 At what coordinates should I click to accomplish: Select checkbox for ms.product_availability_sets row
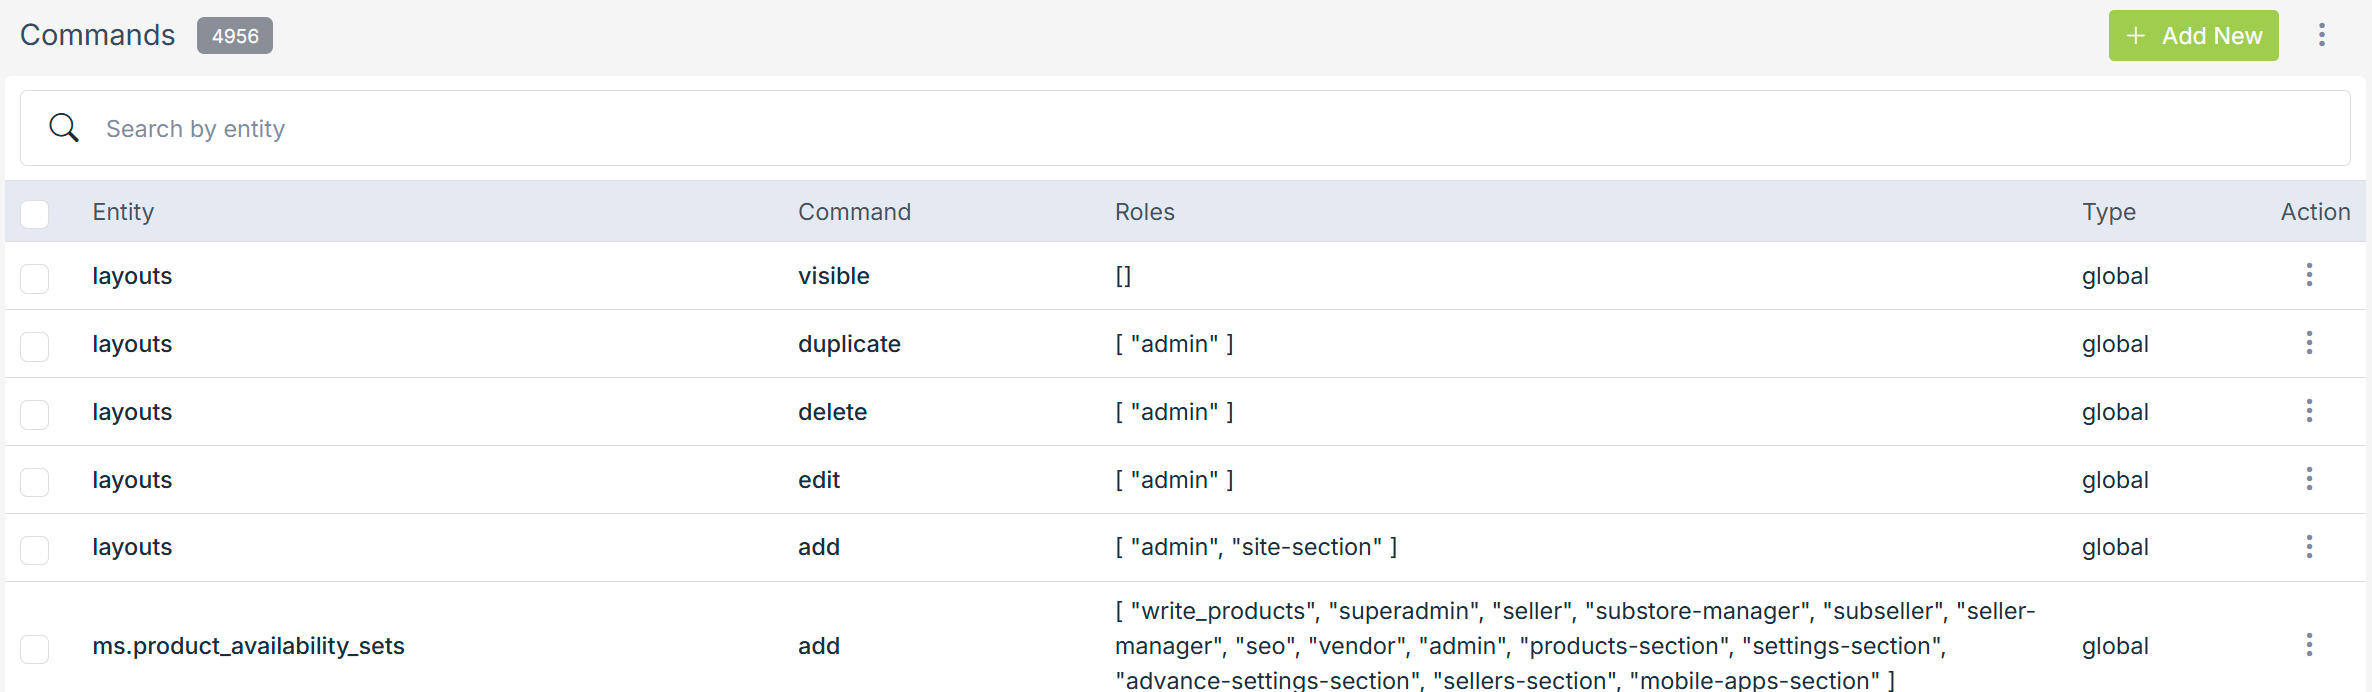(35, 648)
